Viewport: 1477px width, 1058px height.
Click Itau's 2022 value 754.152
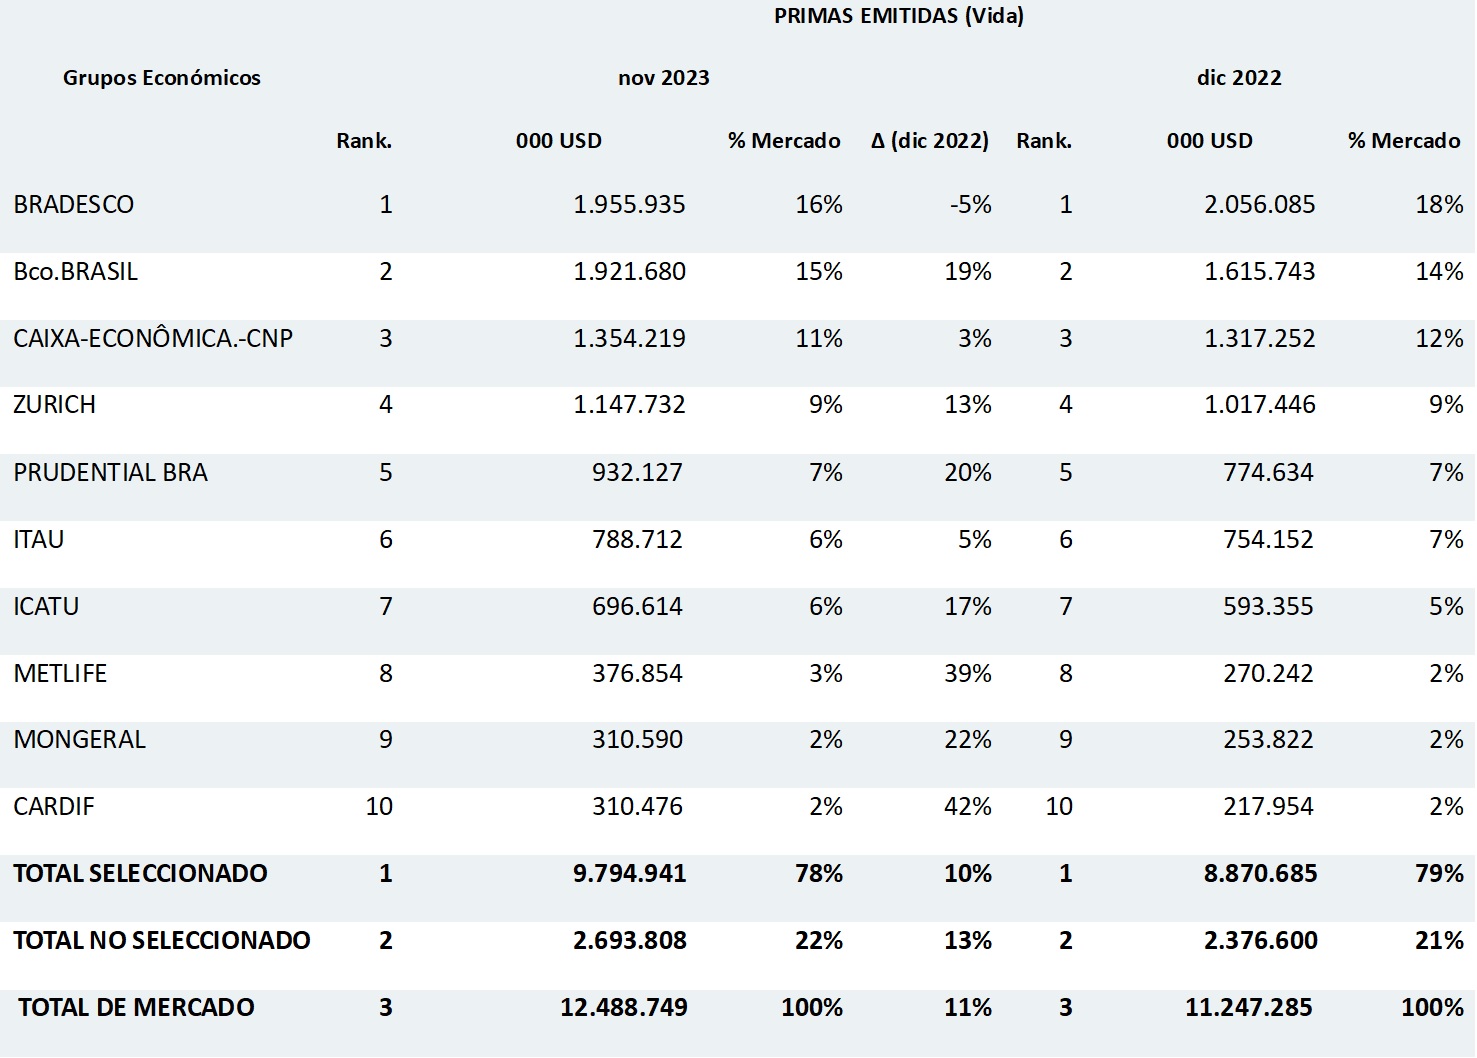click(x=1268, y=539)
